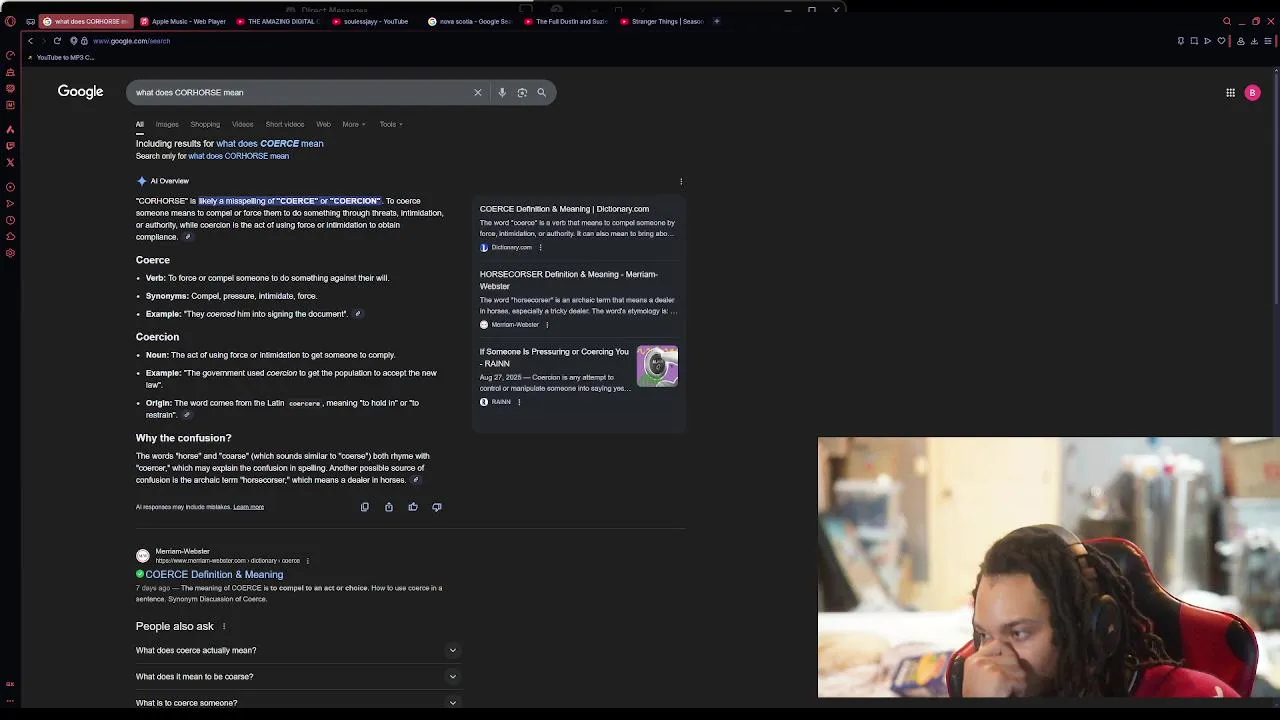Open the sidebar history clock icon
Screen dimensions: 1280x720
point(10,220)
